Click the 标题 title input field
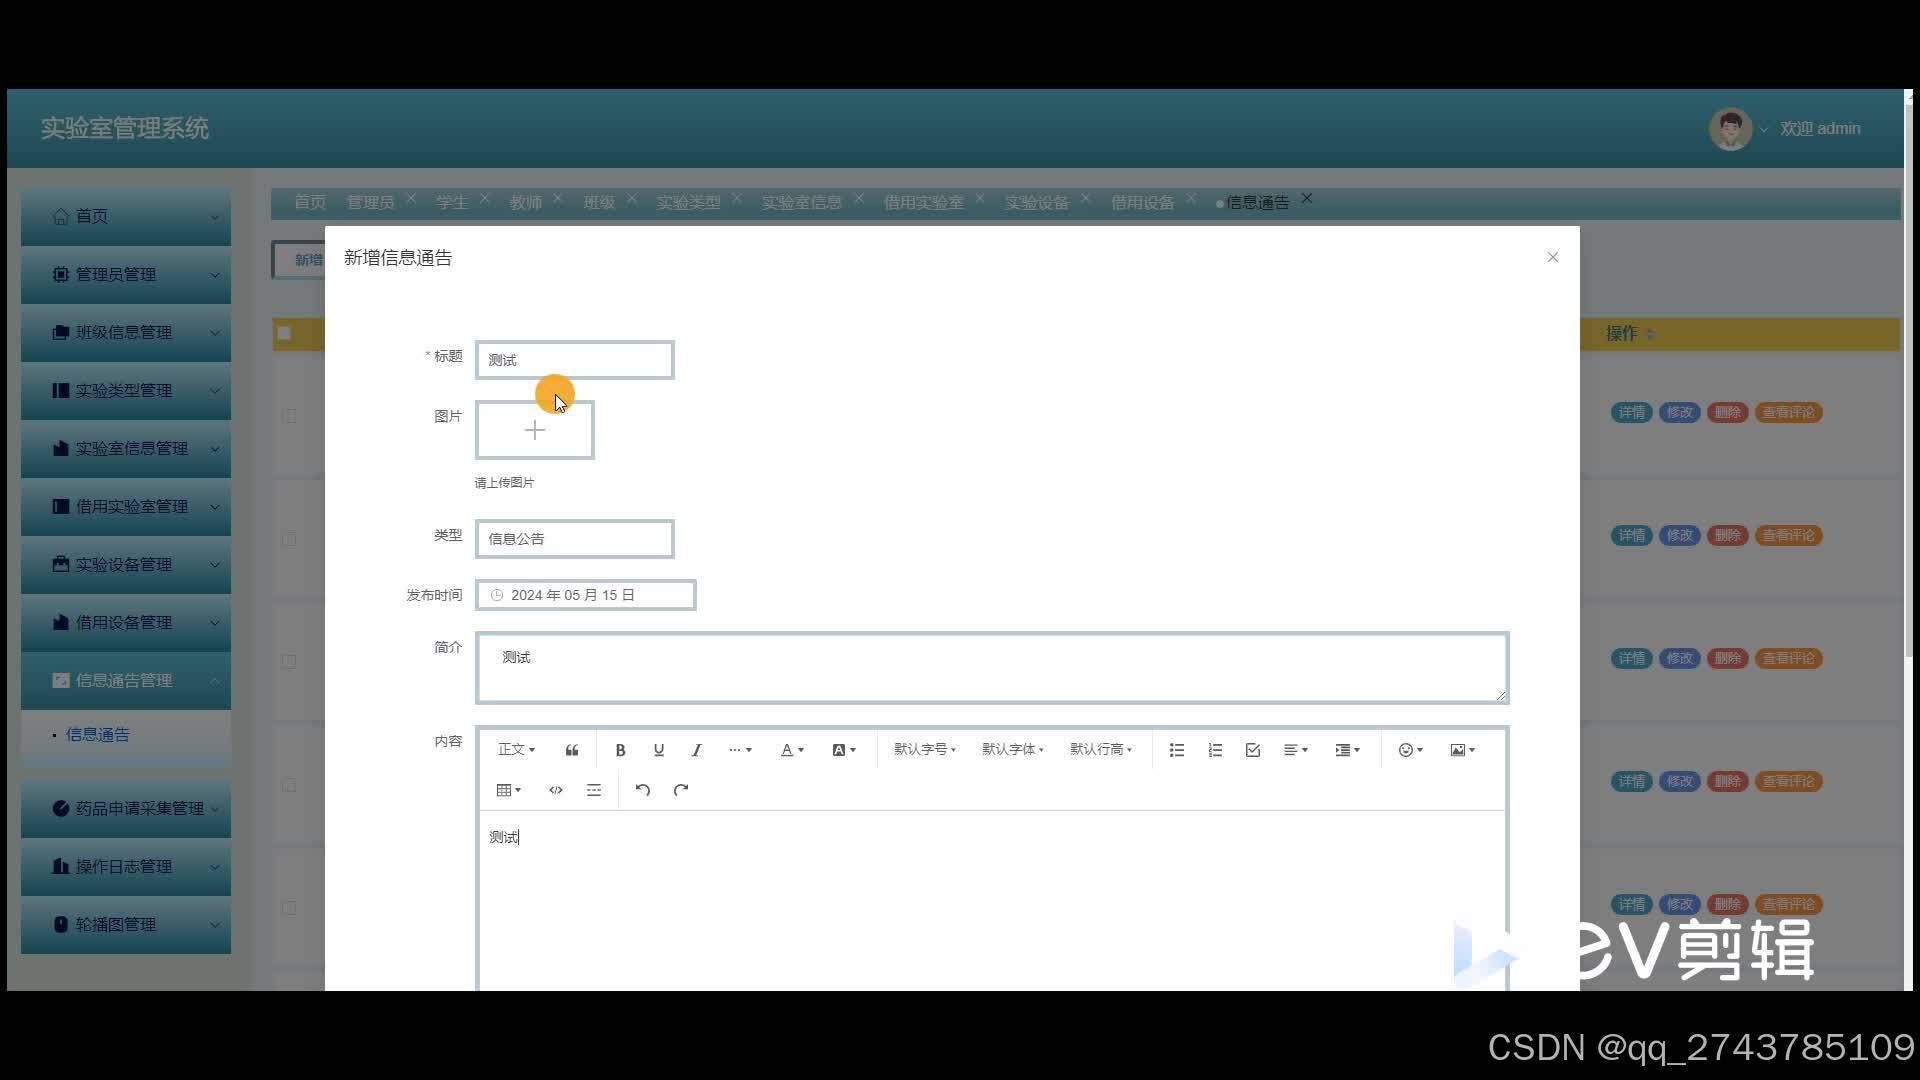This screenshot has height=1080, width=1920. click(574, 360)
